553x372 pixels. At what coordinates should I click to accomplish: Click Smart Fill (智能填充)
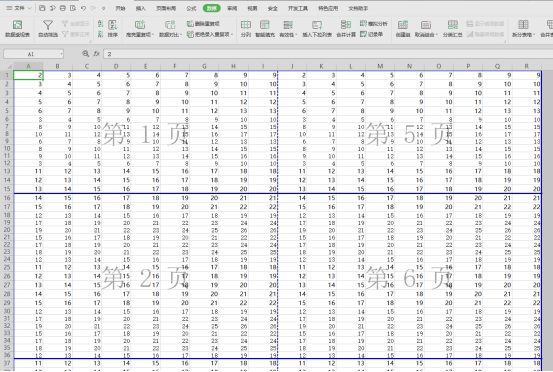coord(265,29)
